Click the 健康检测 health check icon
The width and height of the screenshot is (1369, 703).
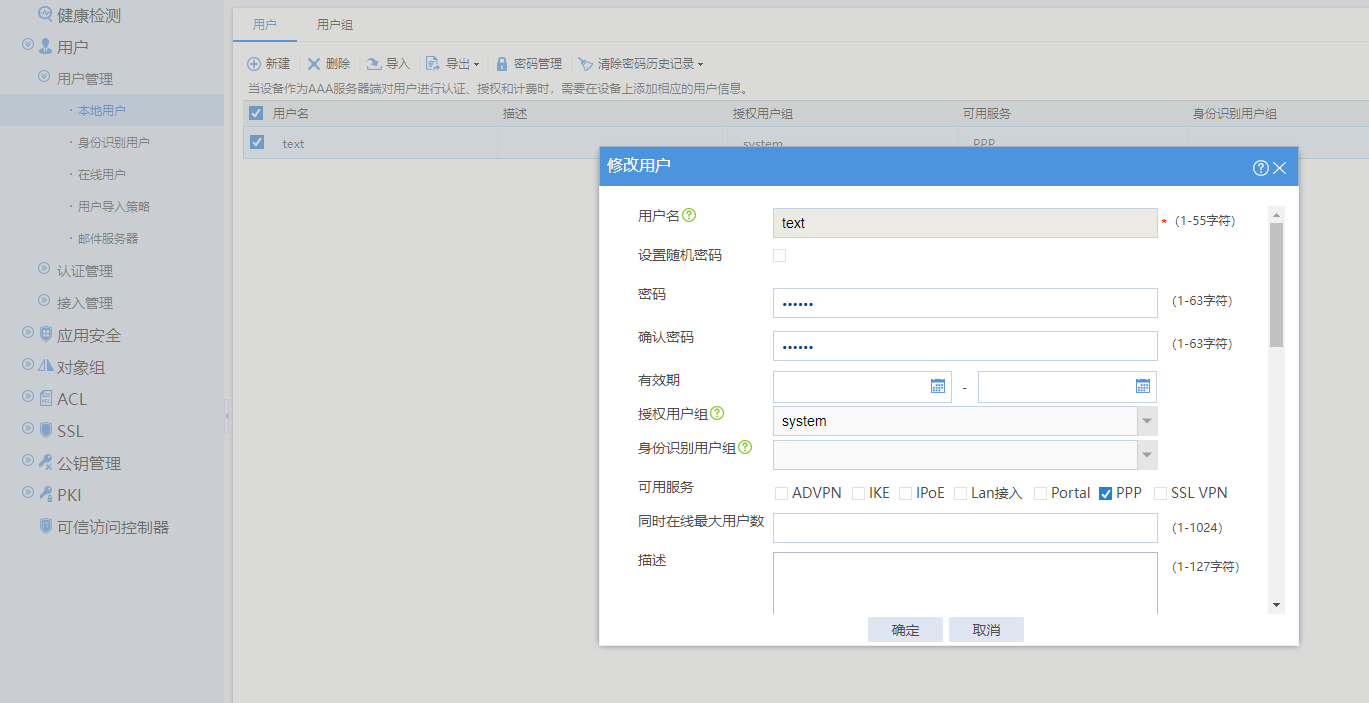tap(45, 15)
